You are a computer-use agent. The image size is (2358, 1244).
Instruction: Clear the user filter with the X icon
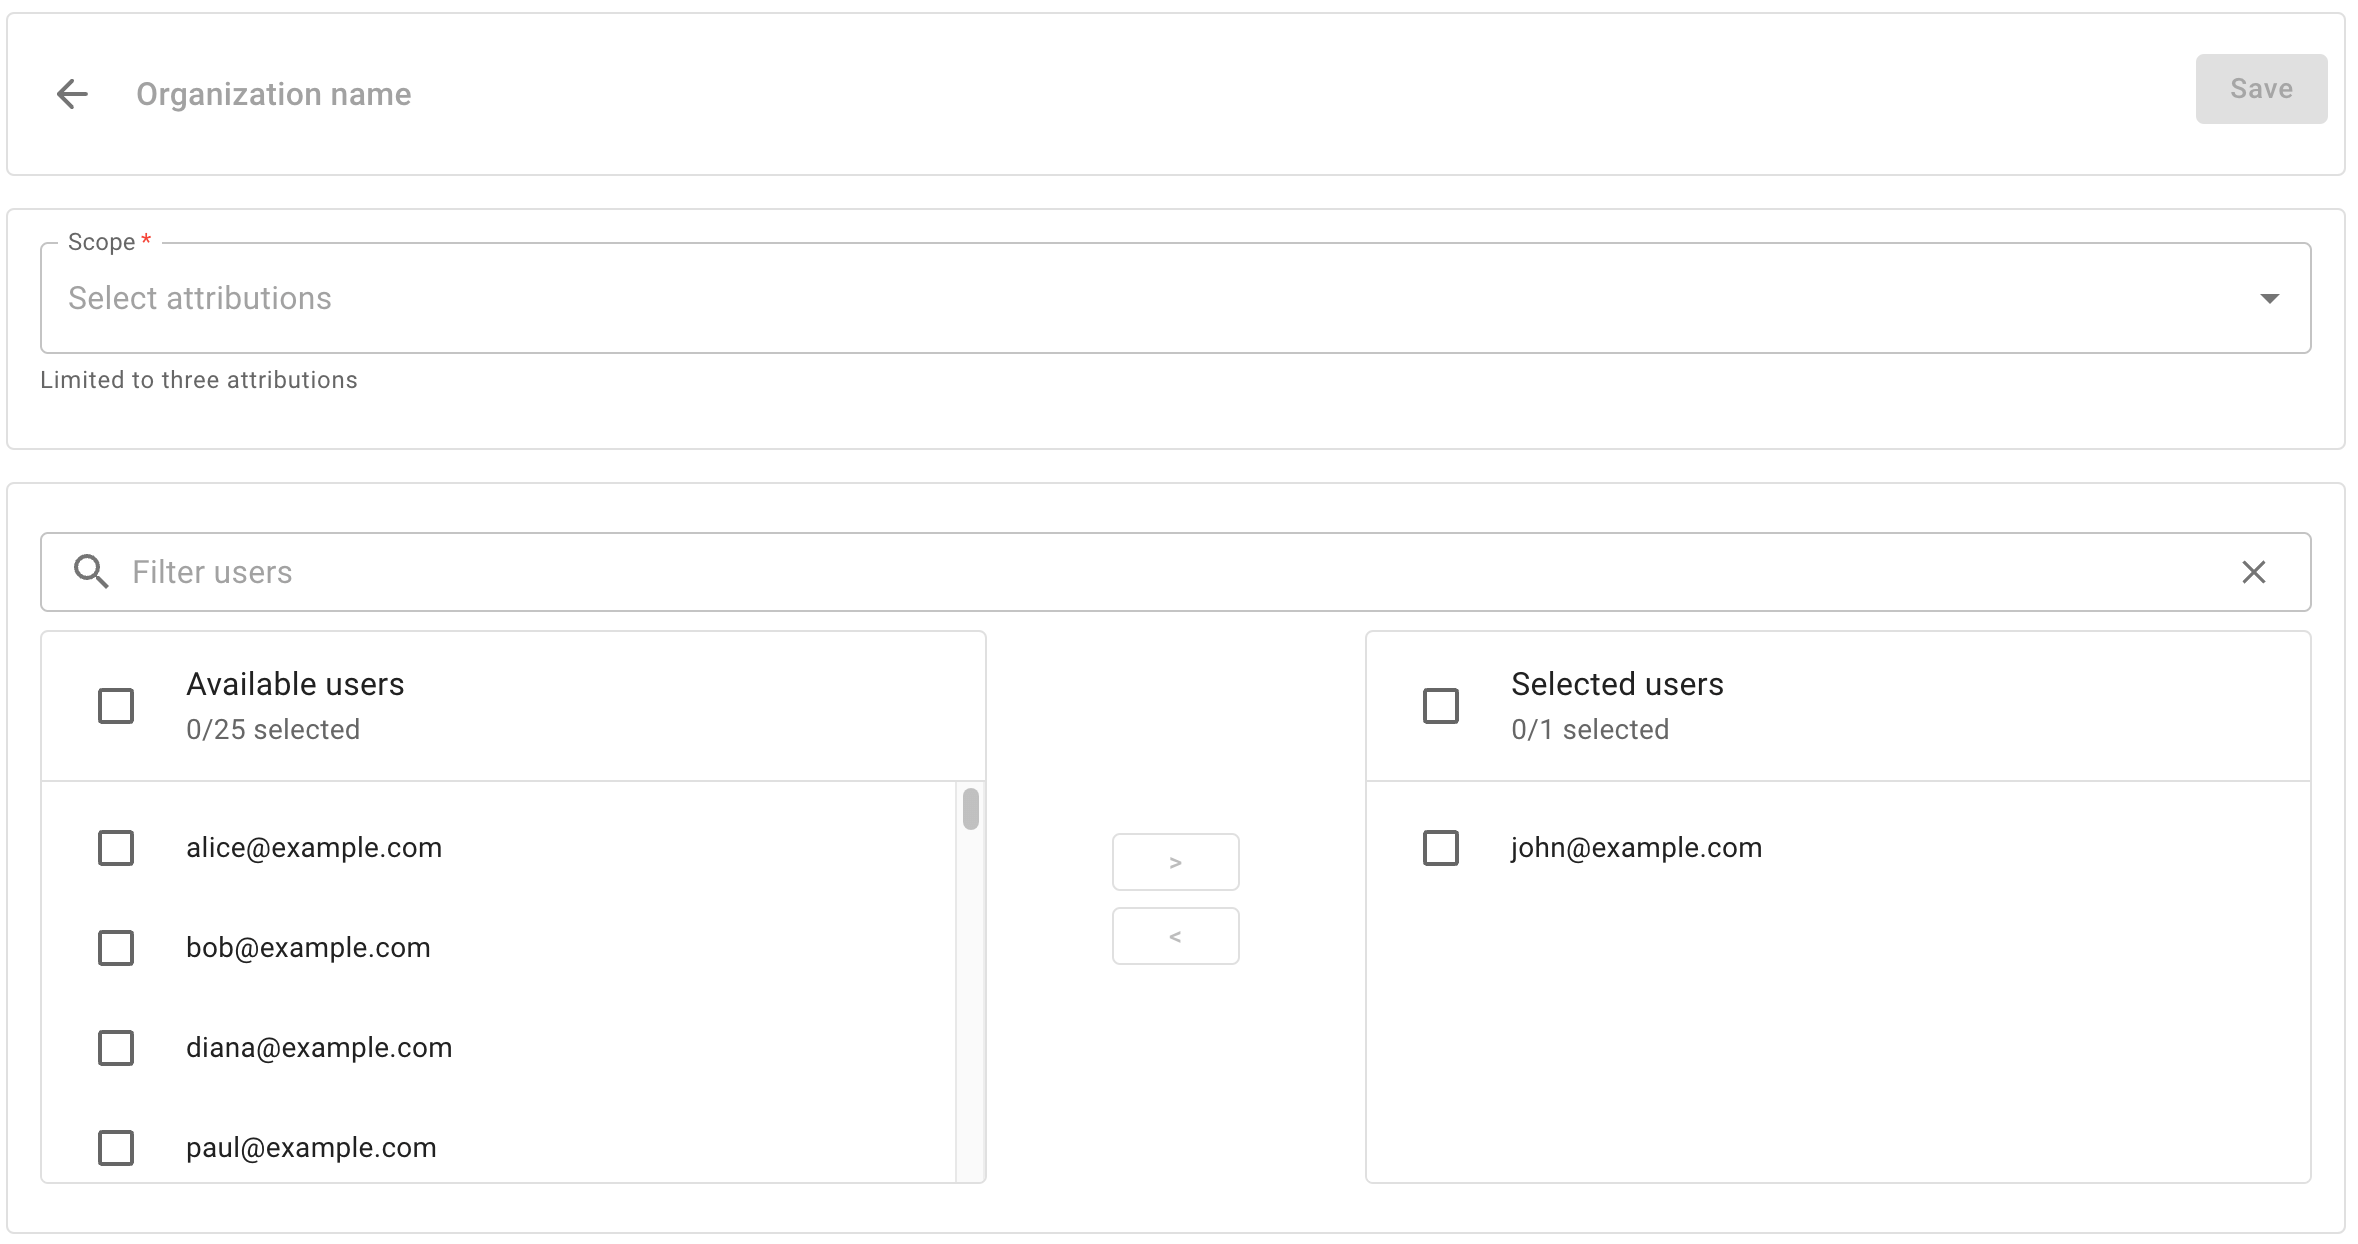pyautogui.click(x=2253, y=571)
